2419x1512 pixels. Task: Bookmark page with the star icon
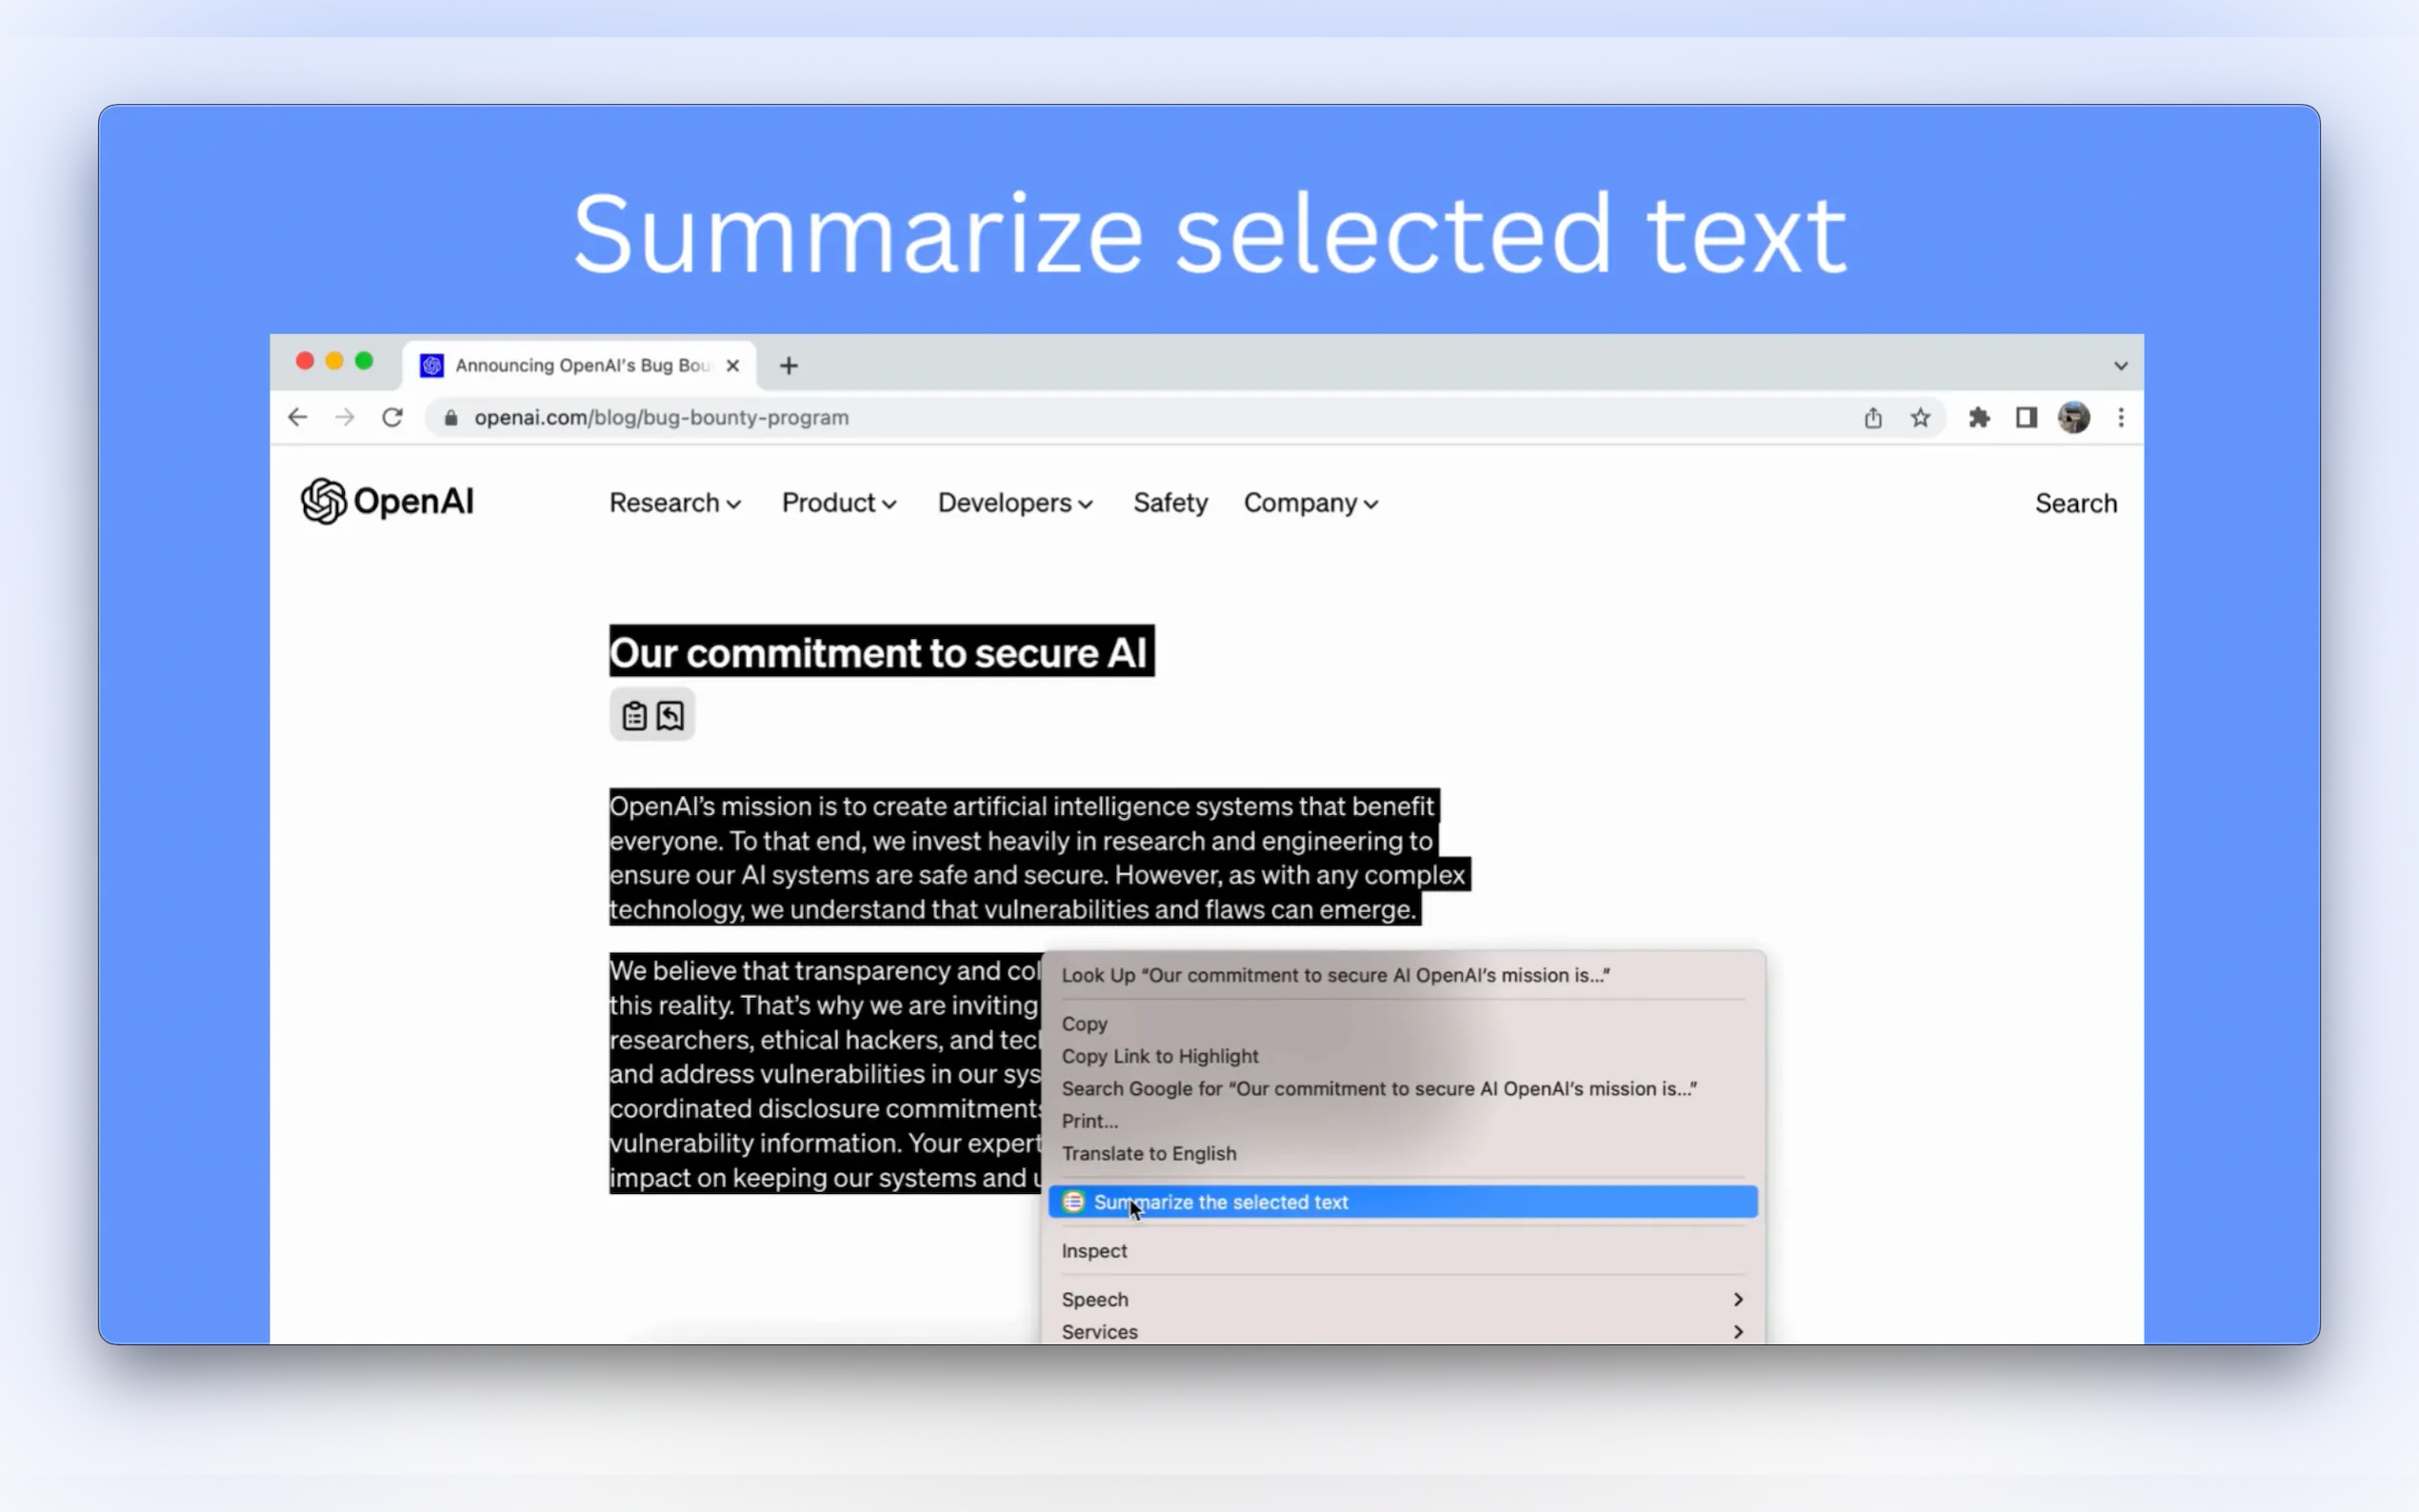tap(1920, 418)
